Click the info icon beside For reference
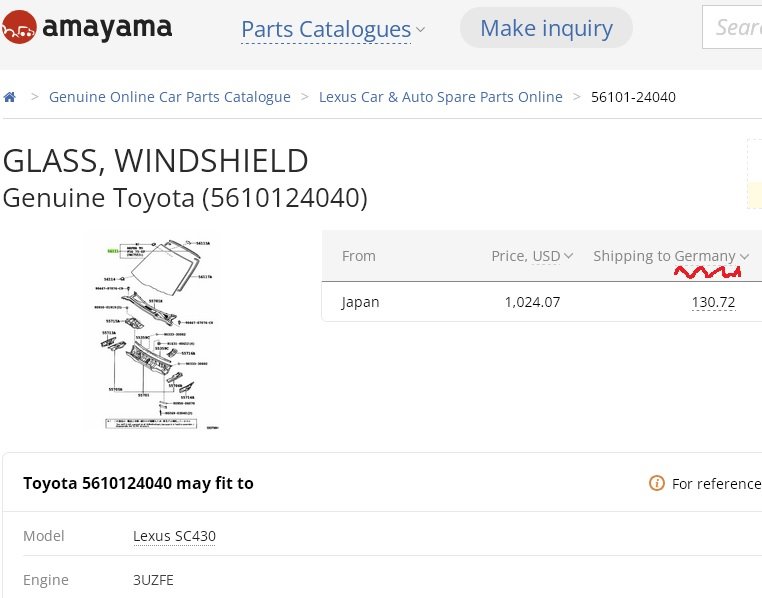Image resolution: width=762 pixels, height=598 pixels. [657, 483]
